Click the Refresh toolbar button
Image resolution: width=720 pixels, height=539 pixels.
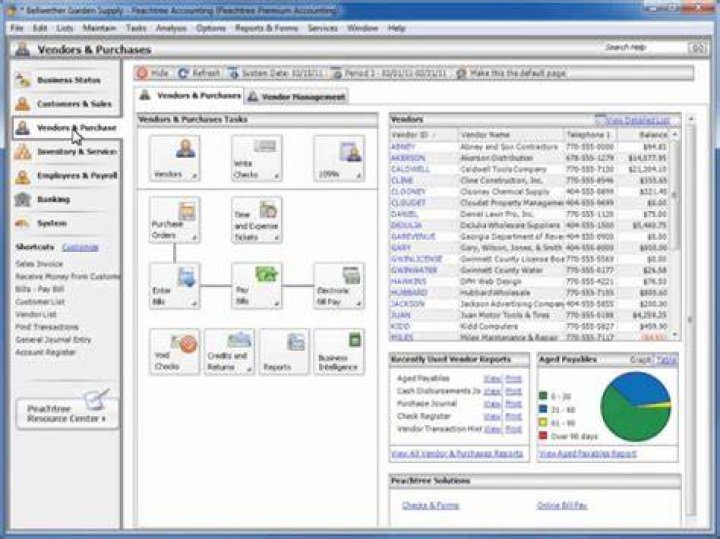point(199,73)
